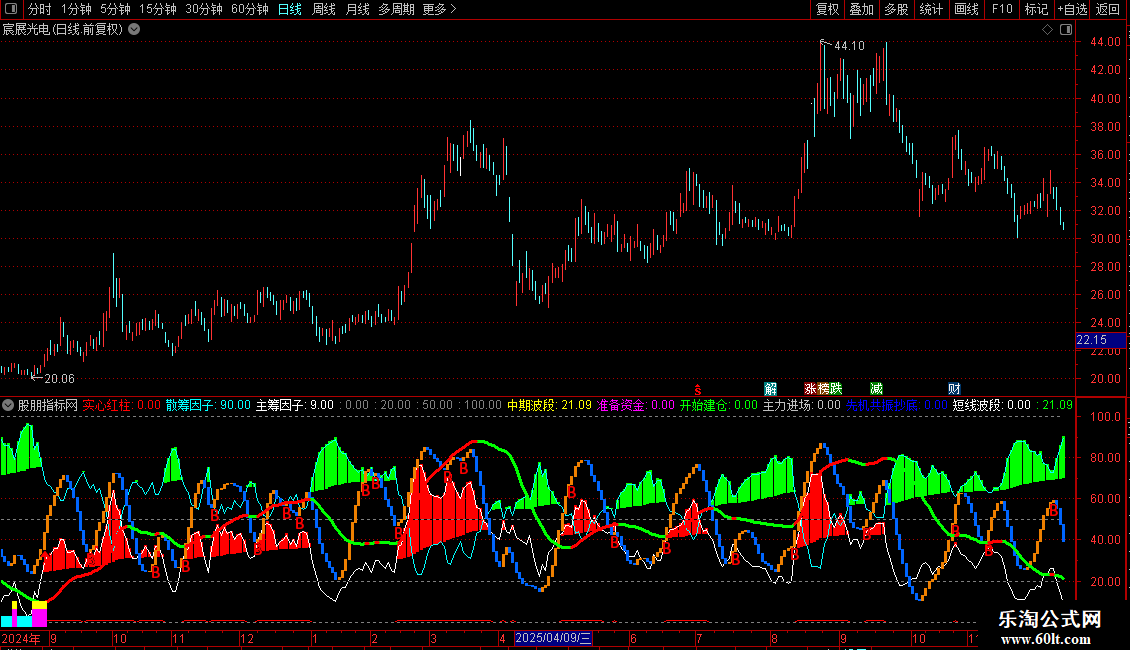Viewport: 1130px width, 650px height.
Task: Toggle the left side panel icon
Action: pos(11,9)
